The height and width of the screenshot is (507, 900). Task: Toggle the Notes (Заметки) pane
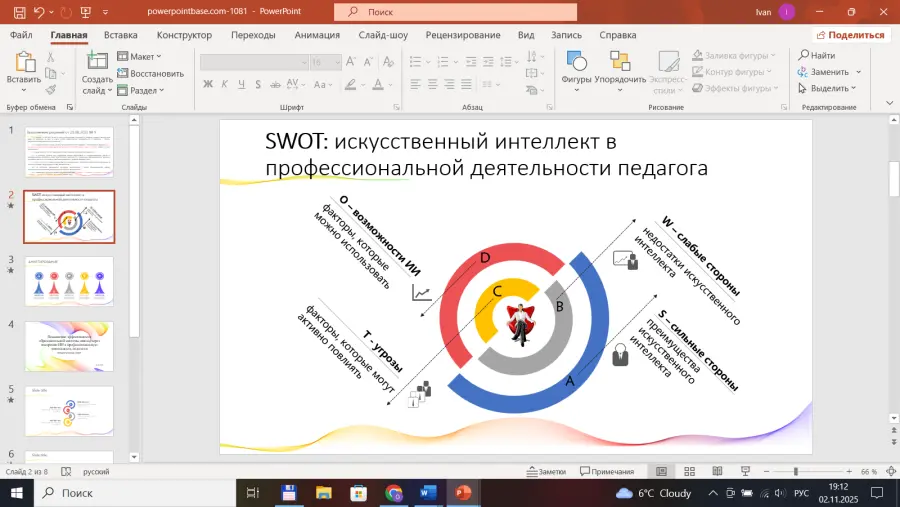[546, 471]
